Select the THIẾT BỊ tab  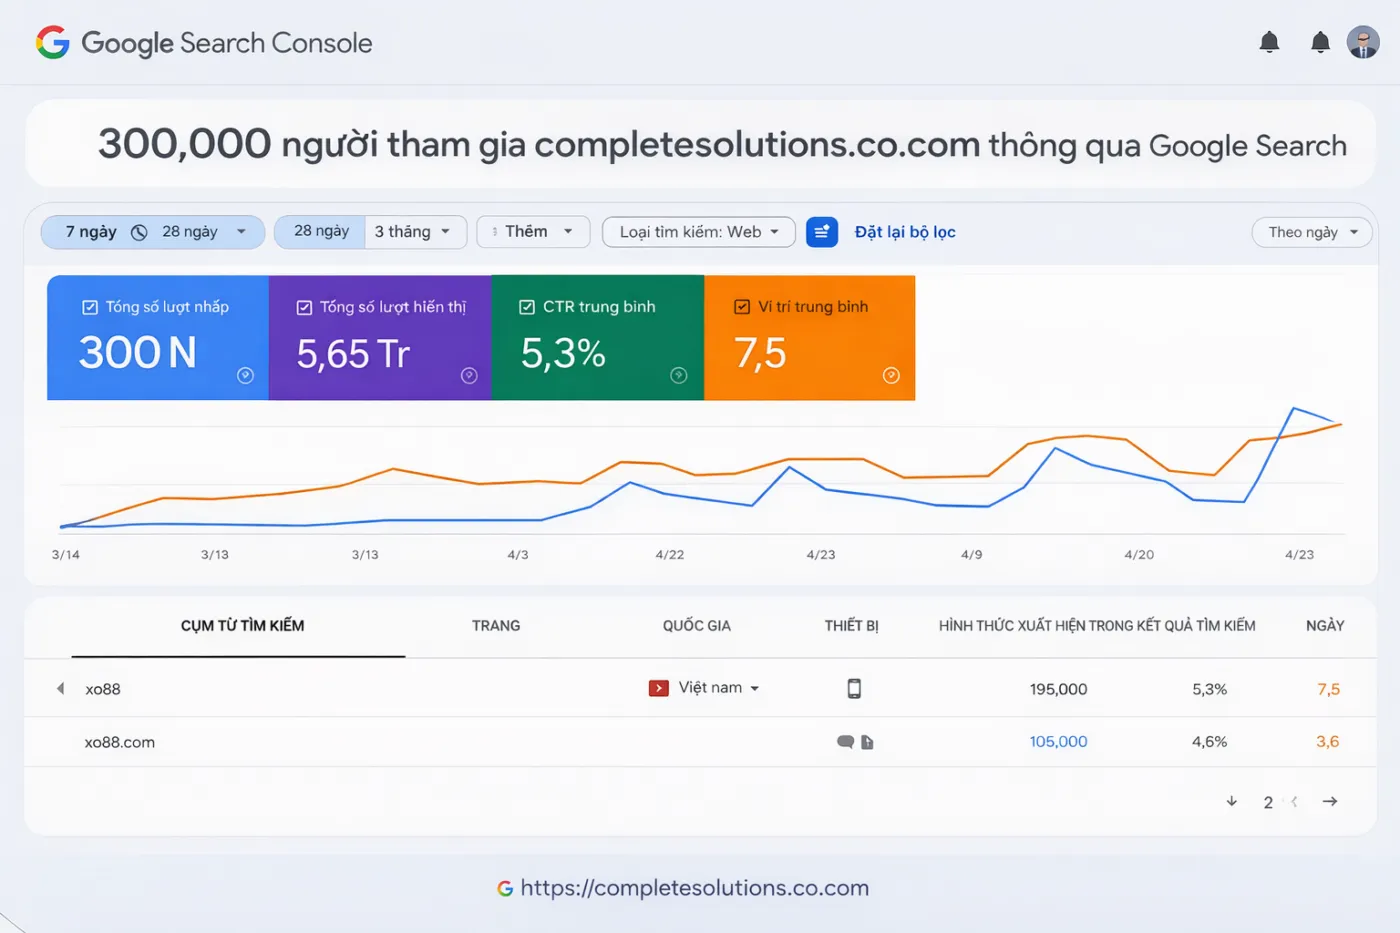(x=851, y=626)
